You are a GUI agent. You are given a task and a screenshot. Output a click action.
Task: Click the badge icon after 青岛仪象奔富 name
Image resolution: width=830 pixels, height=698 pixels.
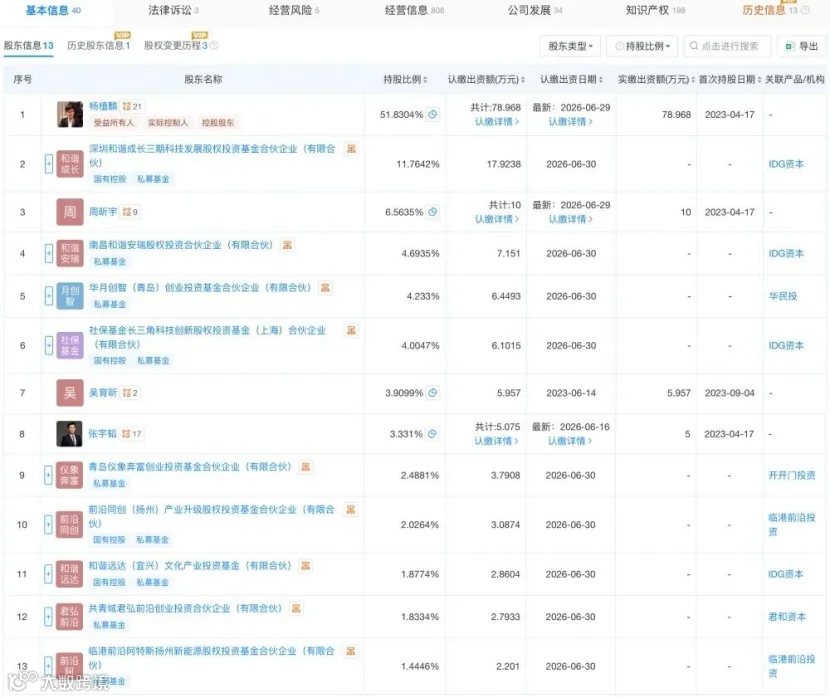pos(305,467)
